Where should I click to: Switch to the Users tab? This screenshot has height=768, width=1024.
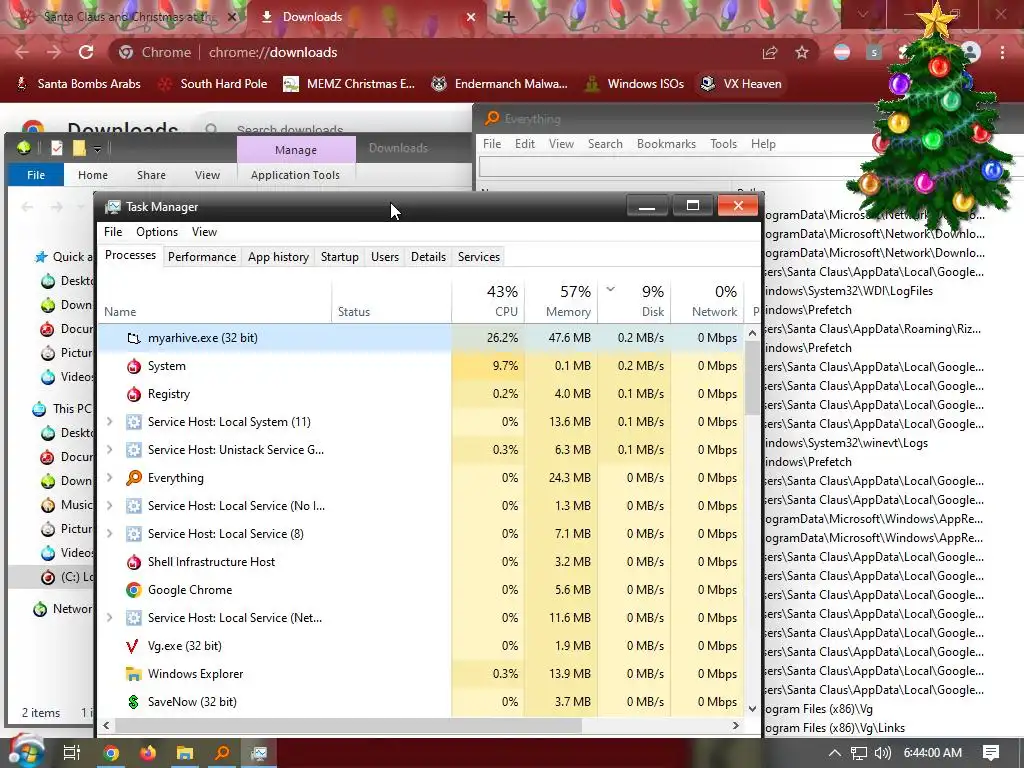pos(385,257)
